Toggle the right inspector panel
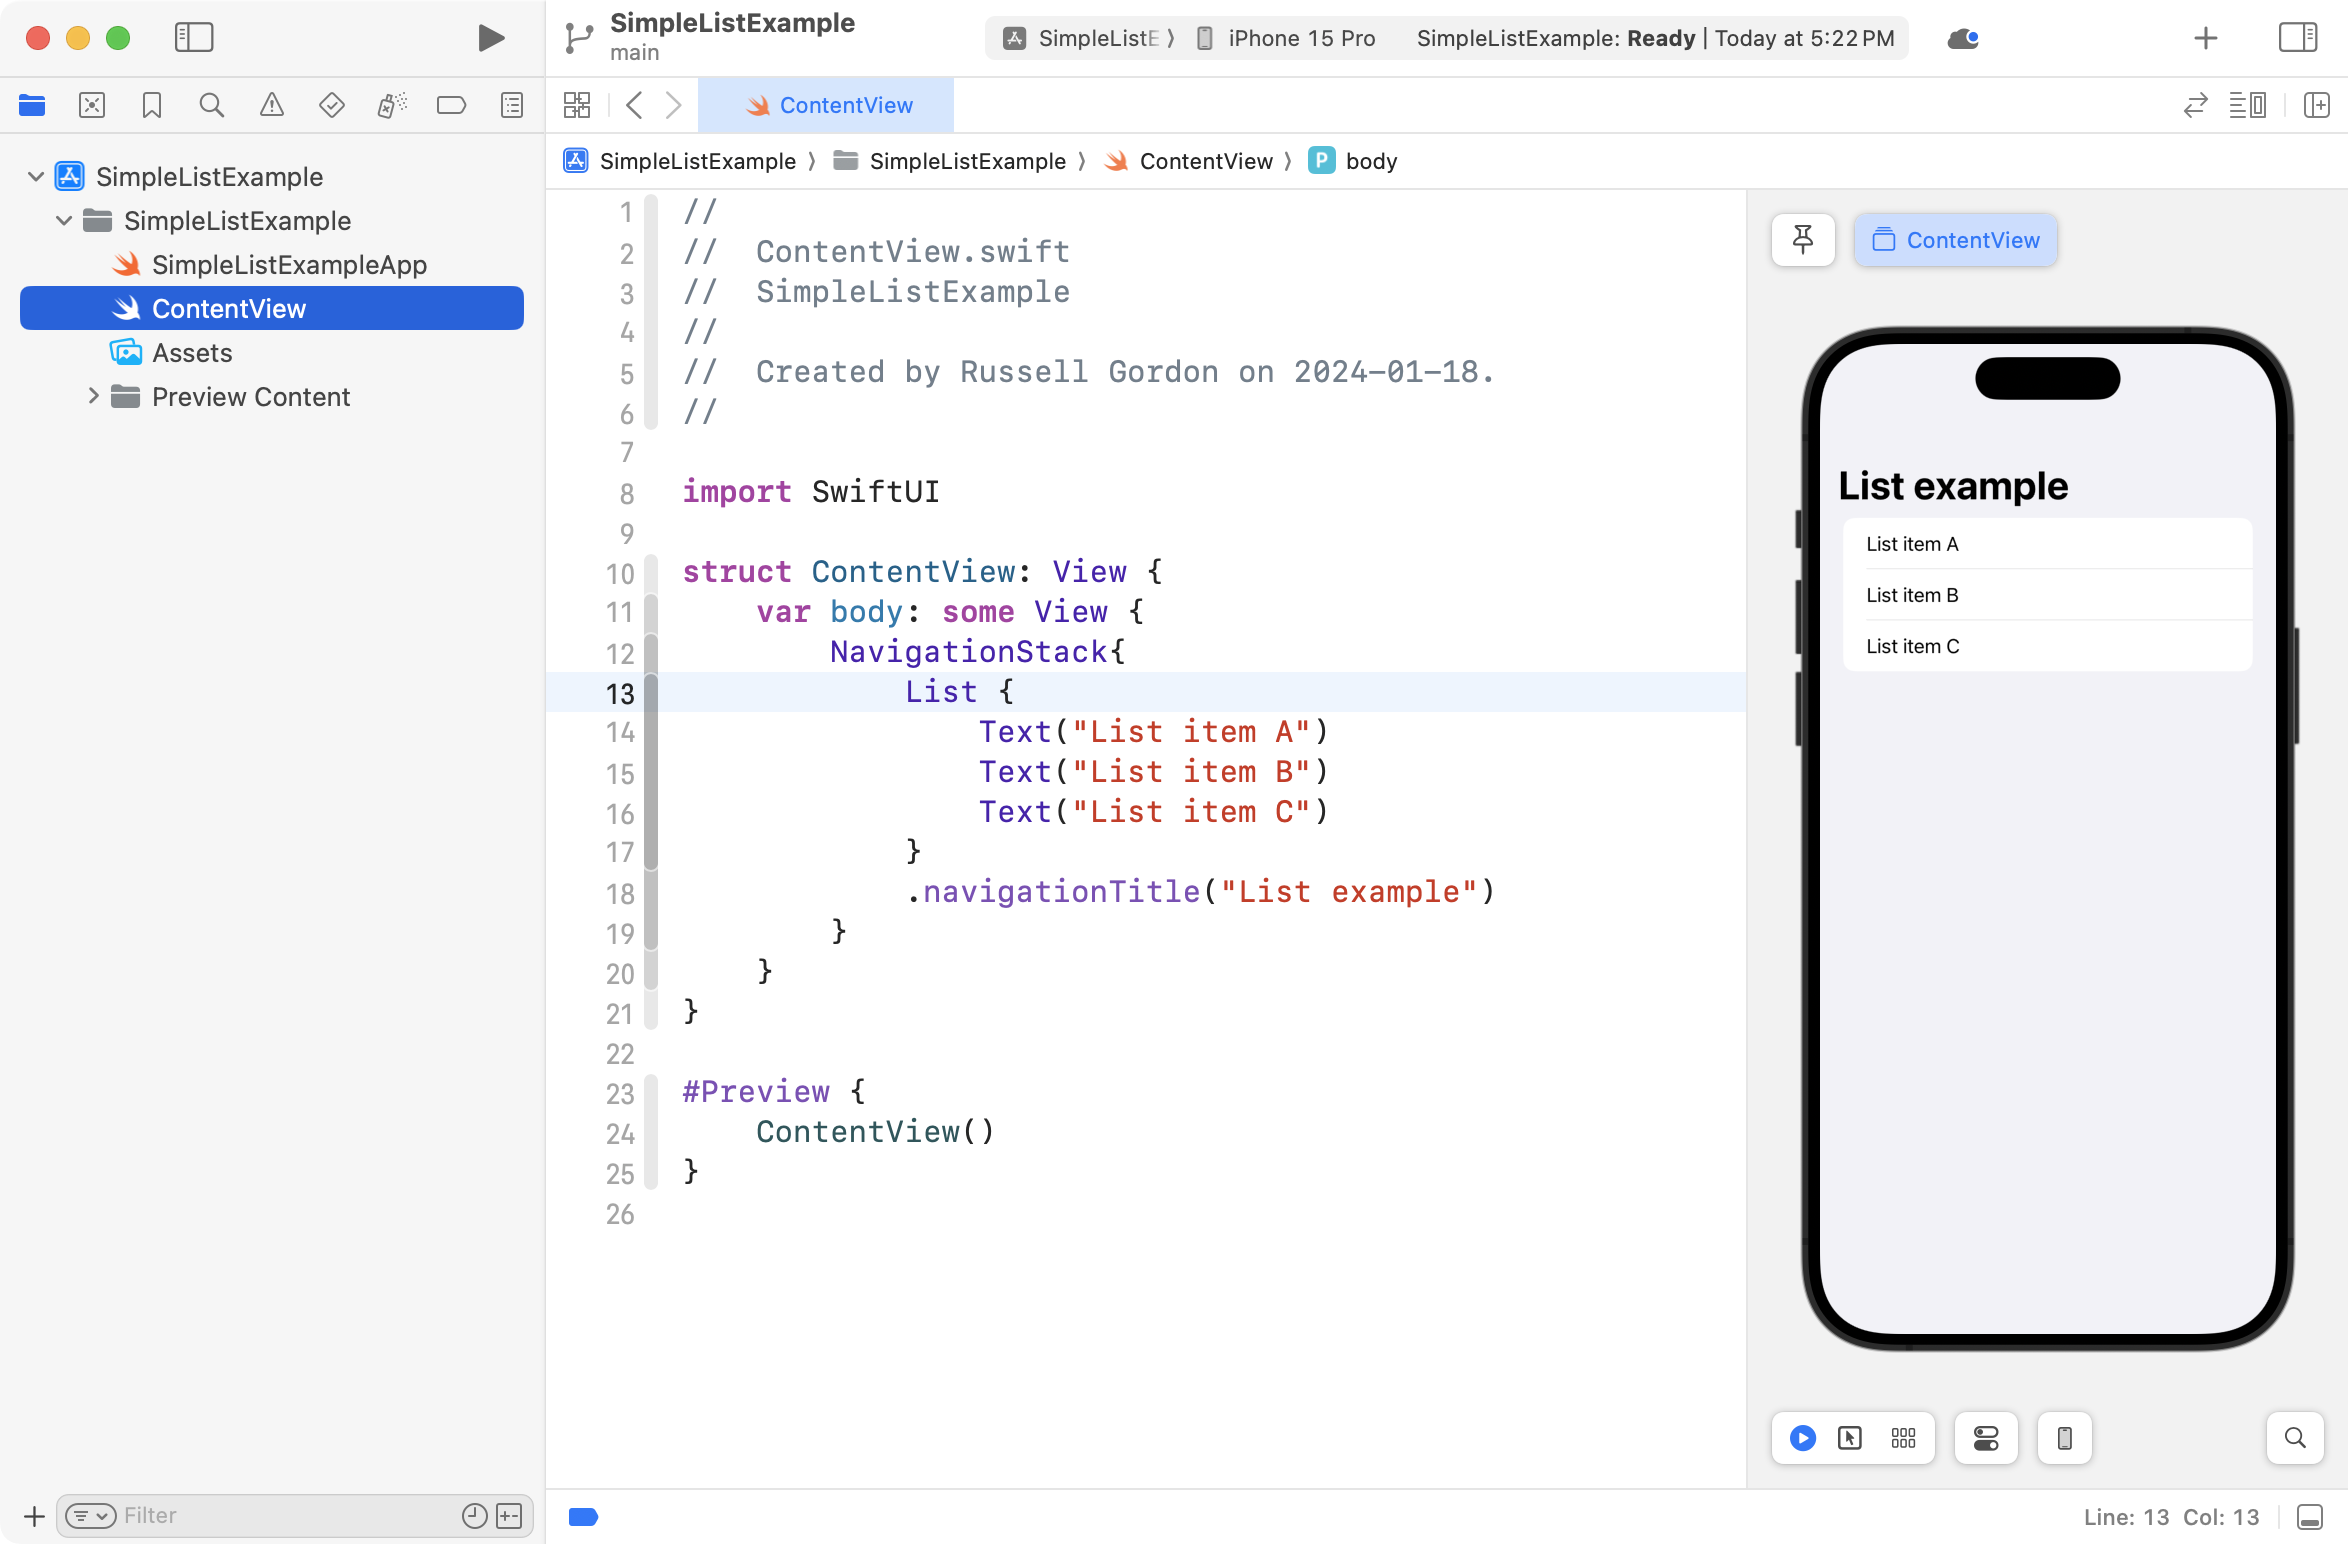2348x1544 pixels. point(2297,38)
